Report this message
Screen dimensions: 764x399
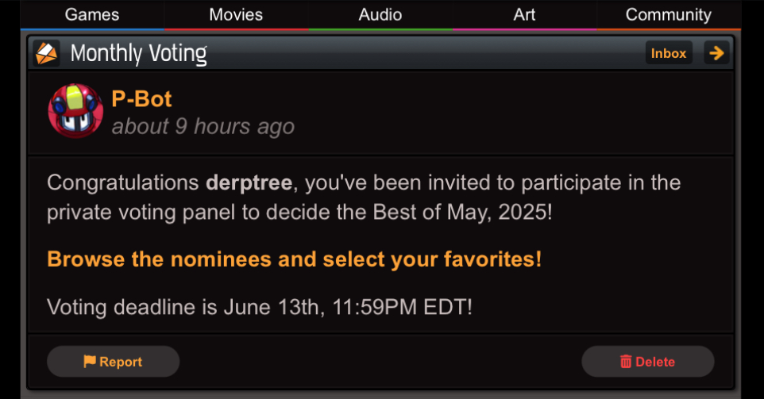tap(113, 361)
